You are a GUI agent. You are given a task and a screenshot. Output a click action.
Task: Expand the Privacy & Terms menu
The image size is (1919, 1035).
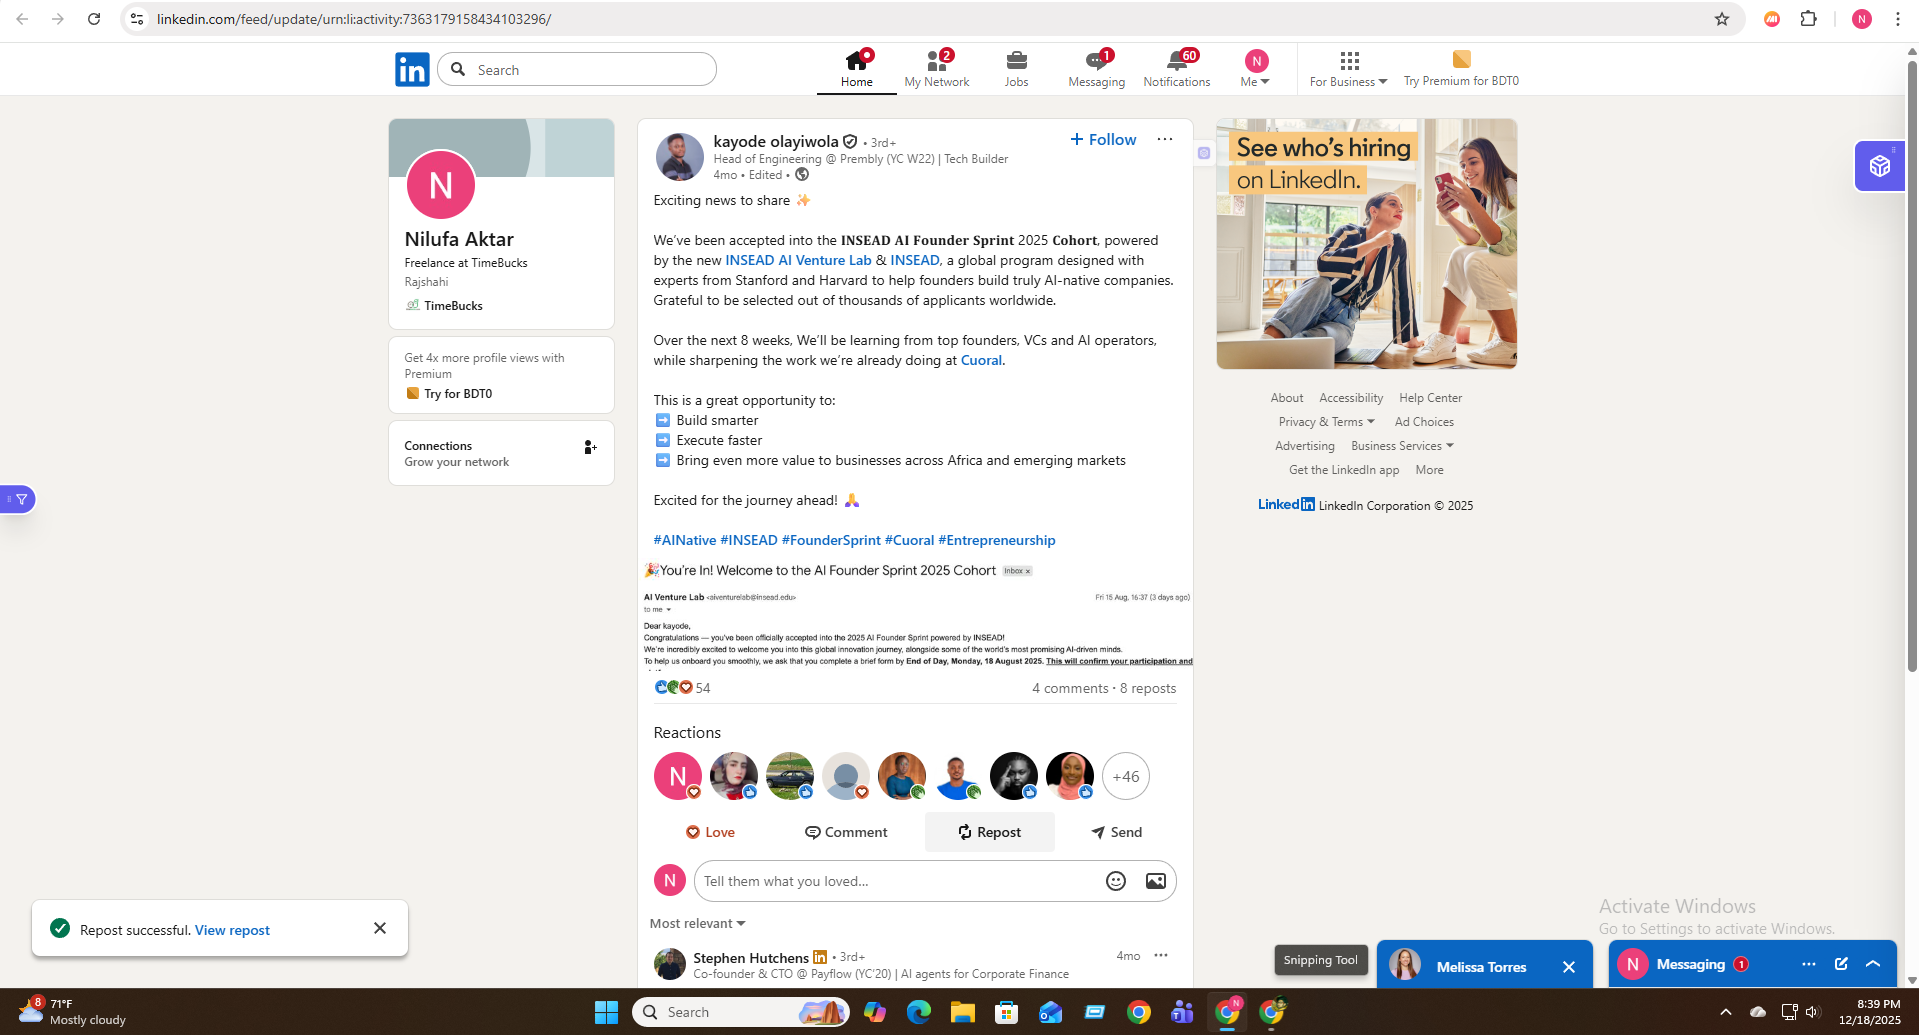click(x=1326, y=422)
